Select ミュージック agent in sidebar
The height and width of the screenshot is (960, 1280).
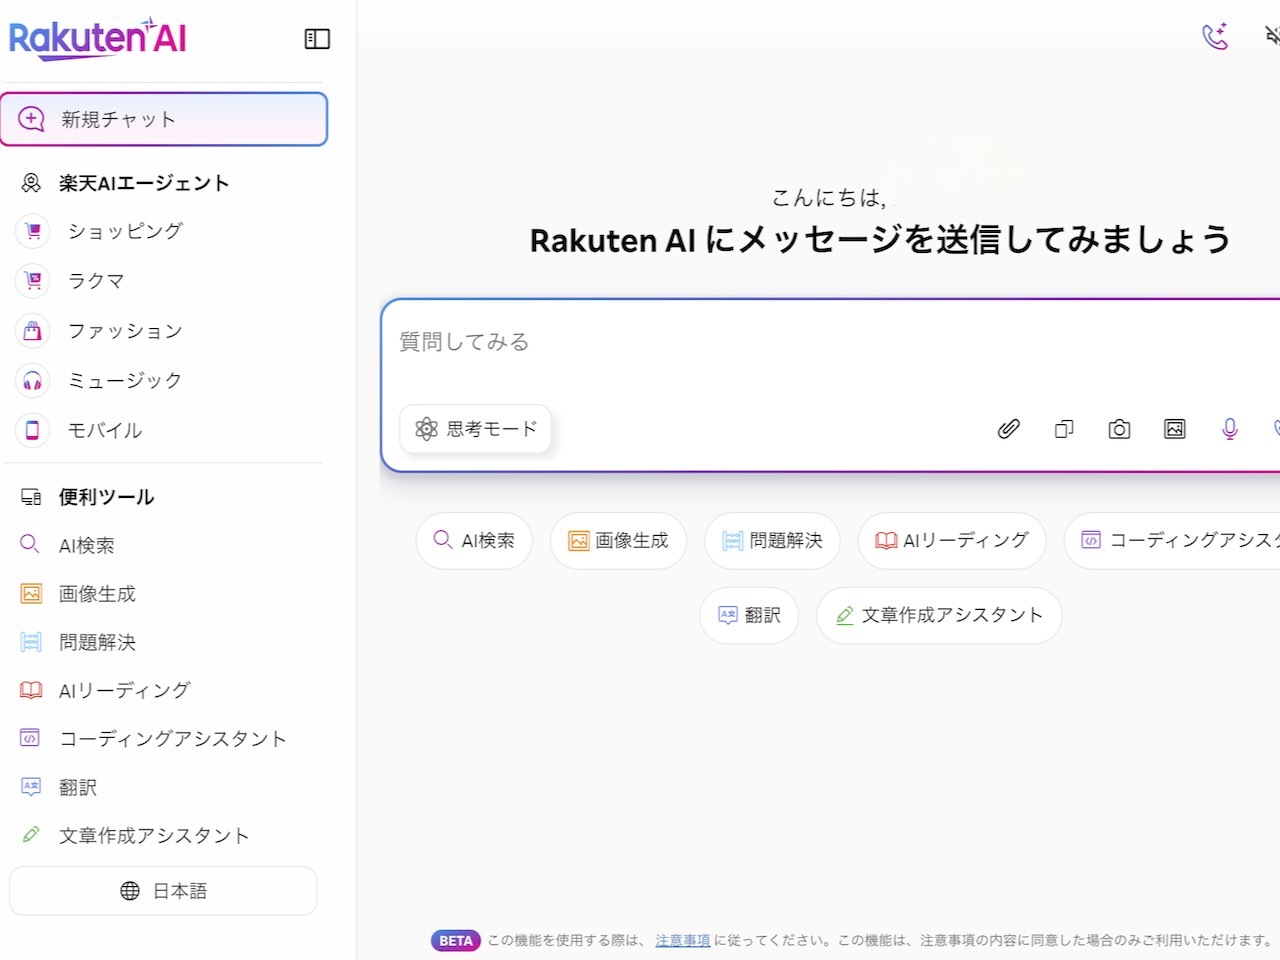coord(124,380)
